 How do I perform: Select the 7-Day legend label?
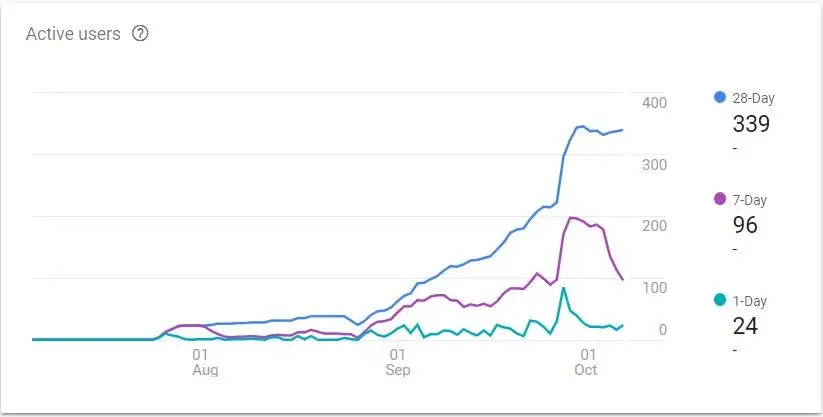750,200
